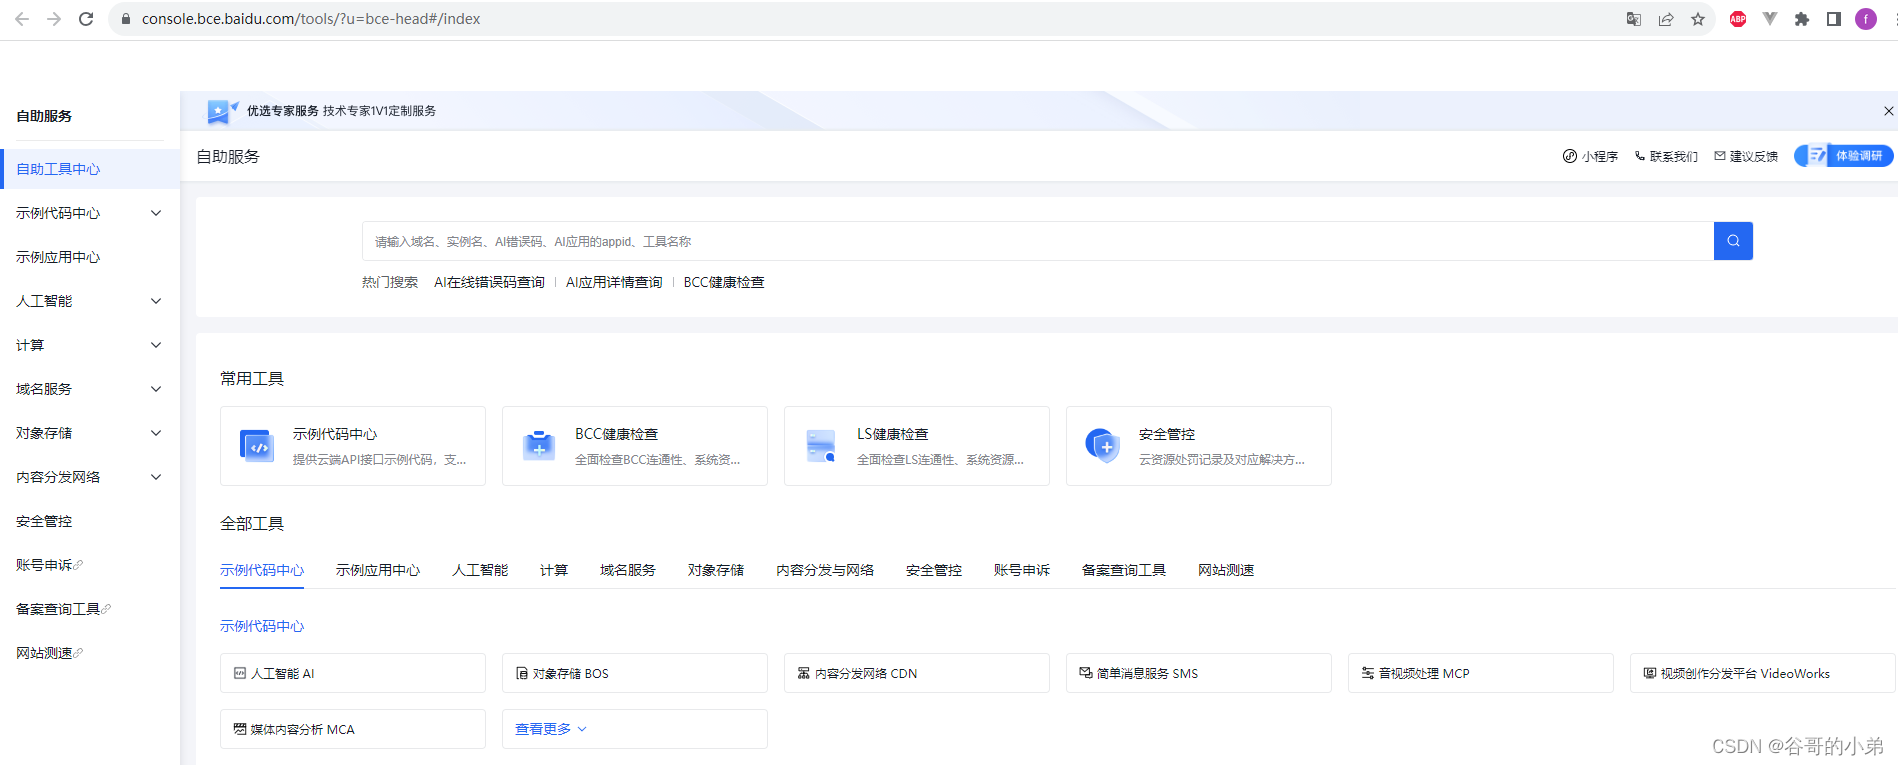Click the 建议反馈 envelope icon
The image size is (1898, 765).
tap(1720, 156)
